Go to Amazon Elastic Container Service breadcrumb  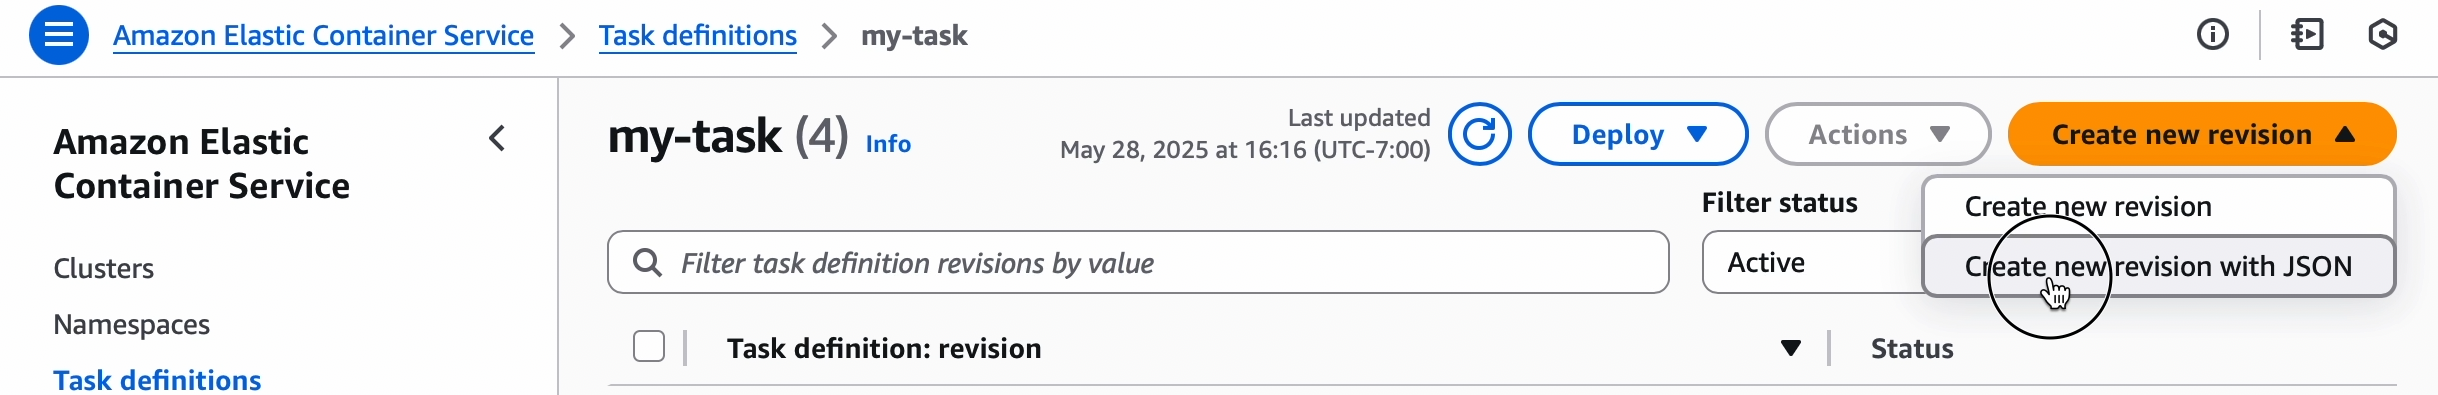(x=323, y=36)
